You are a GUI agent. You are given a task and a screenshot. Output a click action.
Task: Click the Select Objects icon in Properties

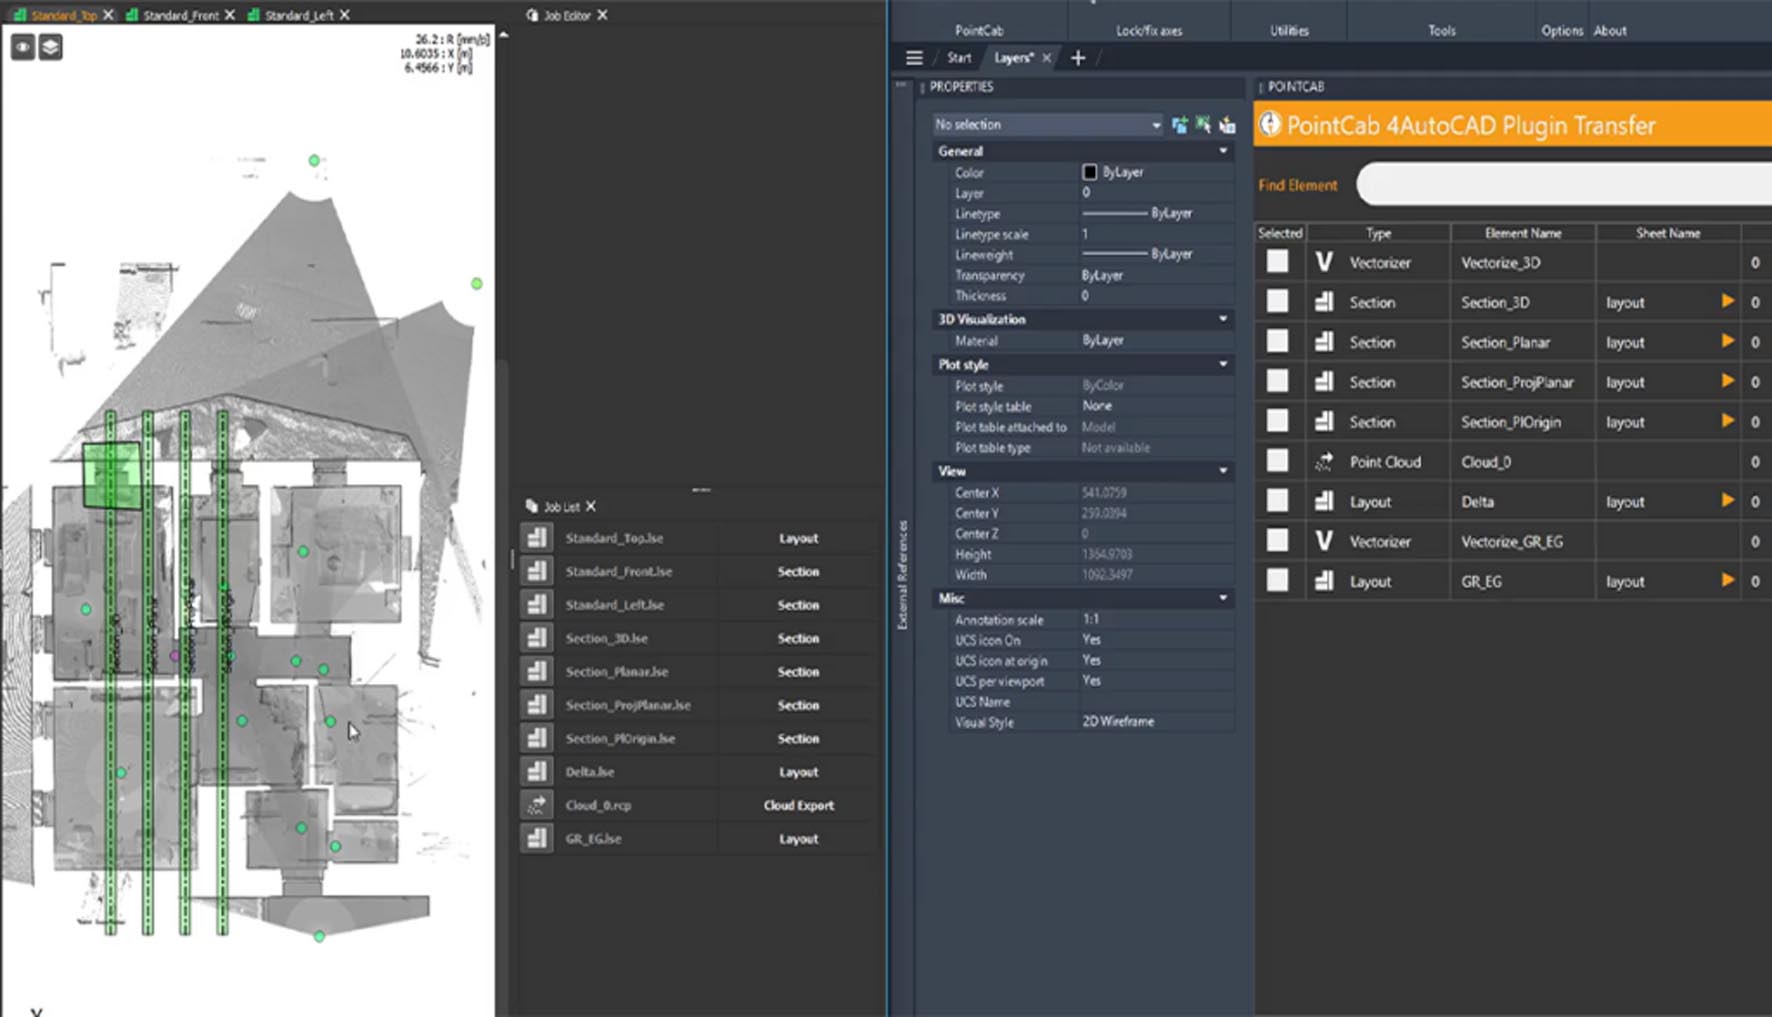coord(1203,125)
